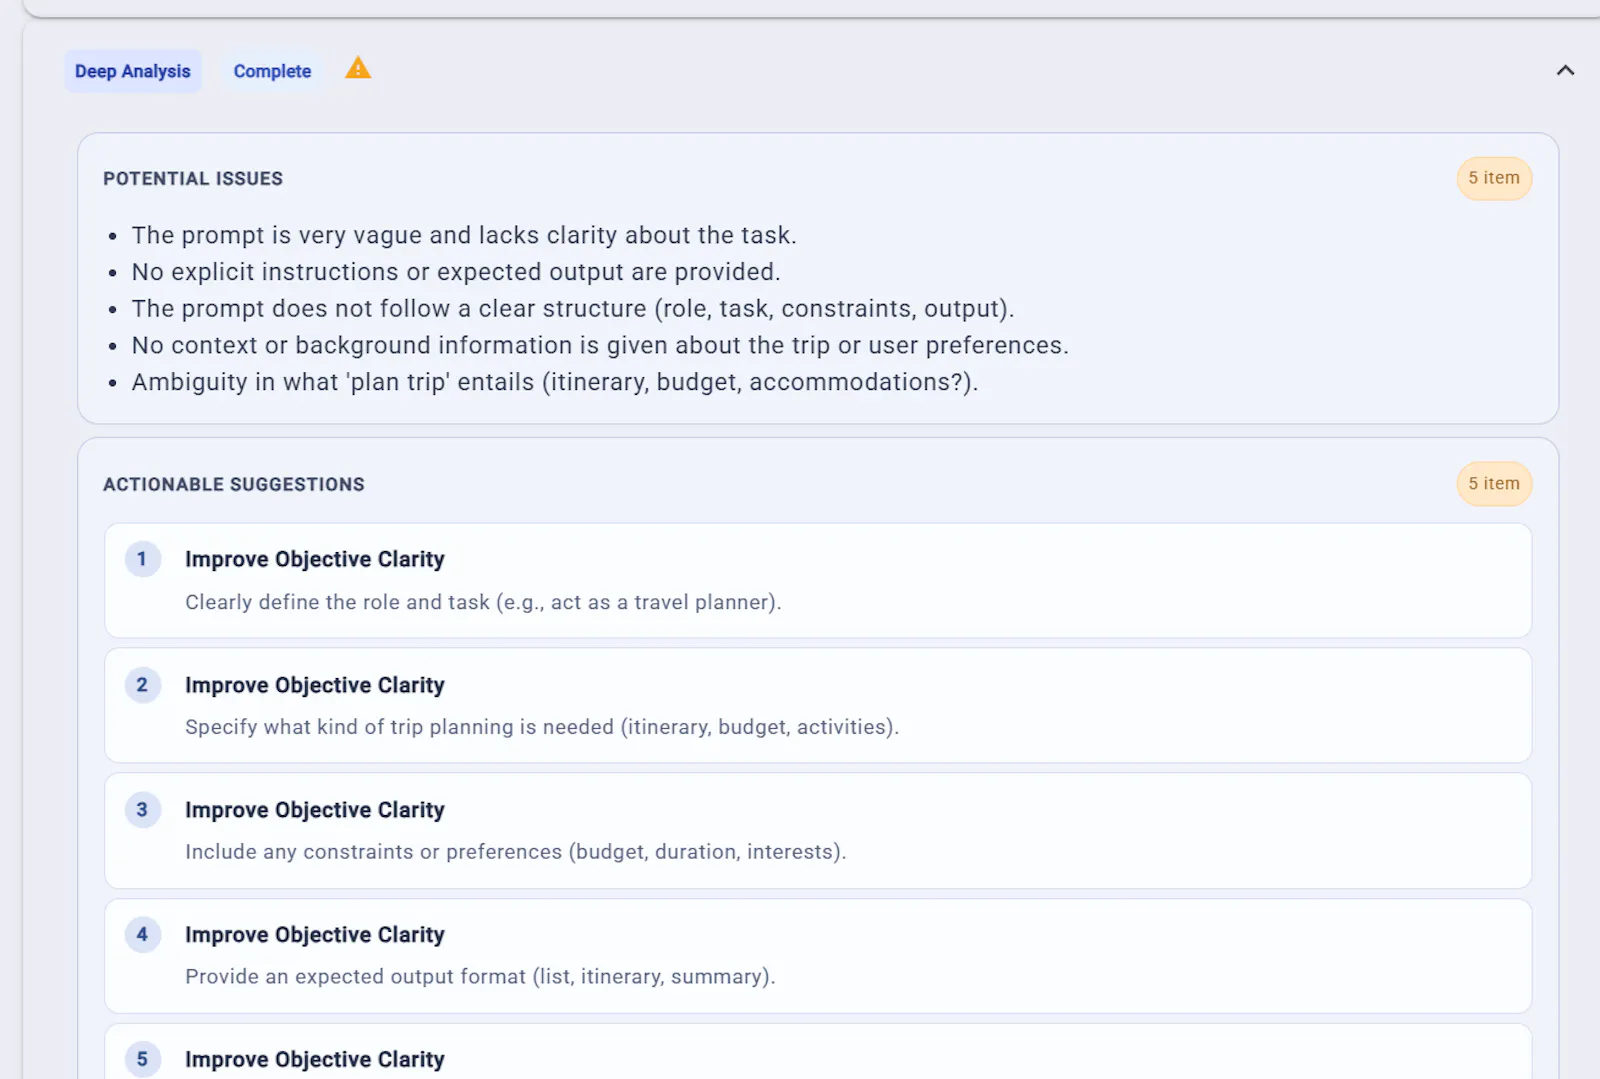Select 'does not follow a clear structure' issue
Viewport: 1600px width, 1079px height.
[x=573, y=309]
